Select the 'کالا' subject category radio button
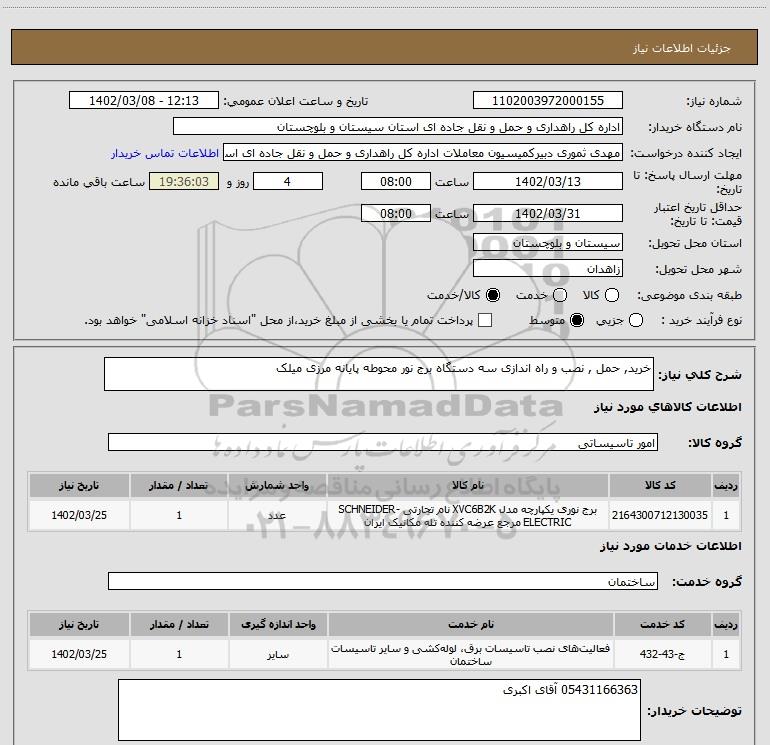The width and height of the screenshot is (770, 745). point(612,295)
